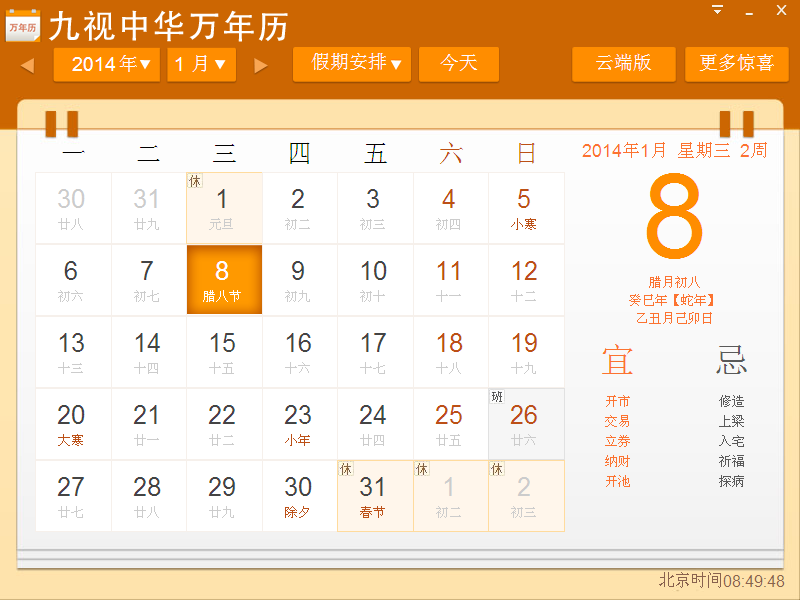Select January 15 十五 date
The width and height of the screenshot is (800, 600).
224,352
